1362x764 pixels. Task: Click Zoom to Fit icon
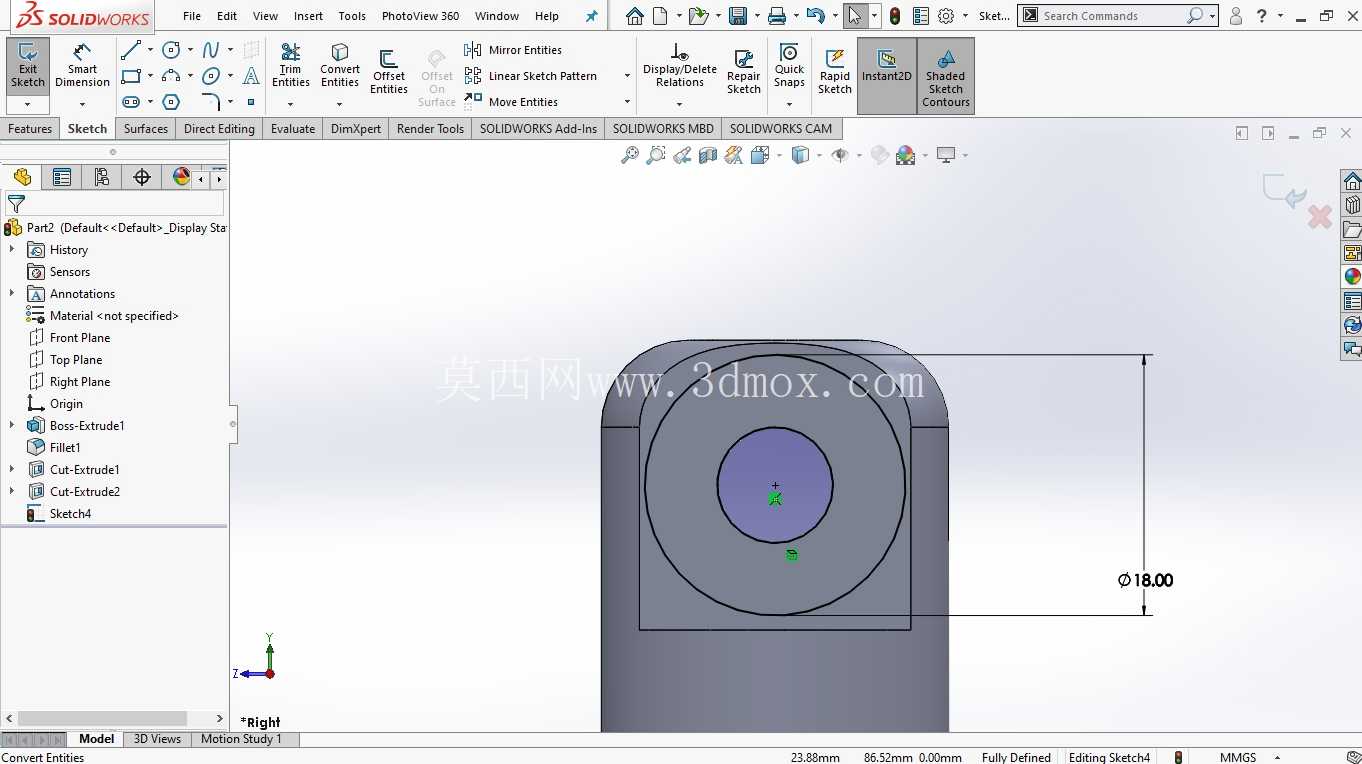[x=630, y=155]
